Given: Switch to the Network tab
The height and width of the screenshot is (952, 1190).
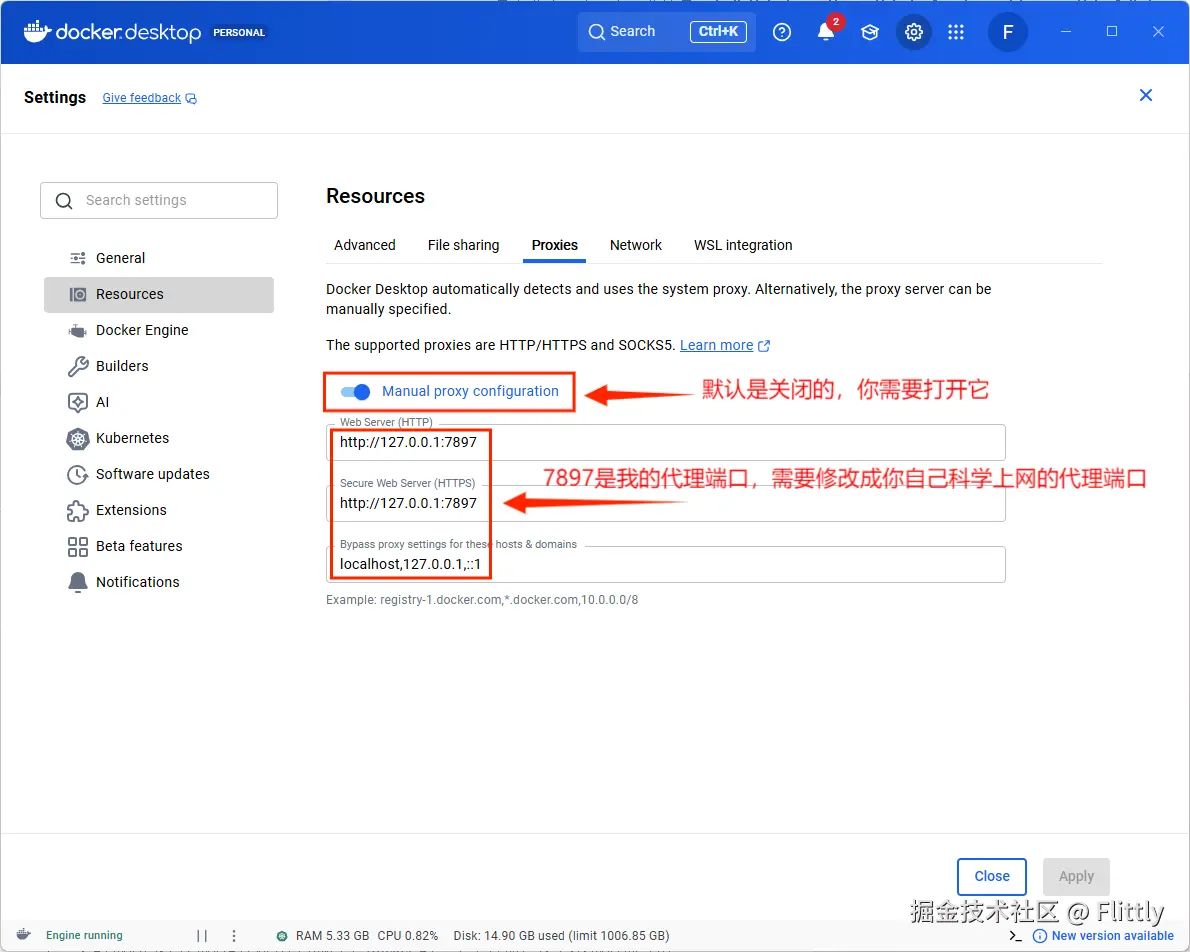Looking at the screenshot, I should click(x=635, y=245).
